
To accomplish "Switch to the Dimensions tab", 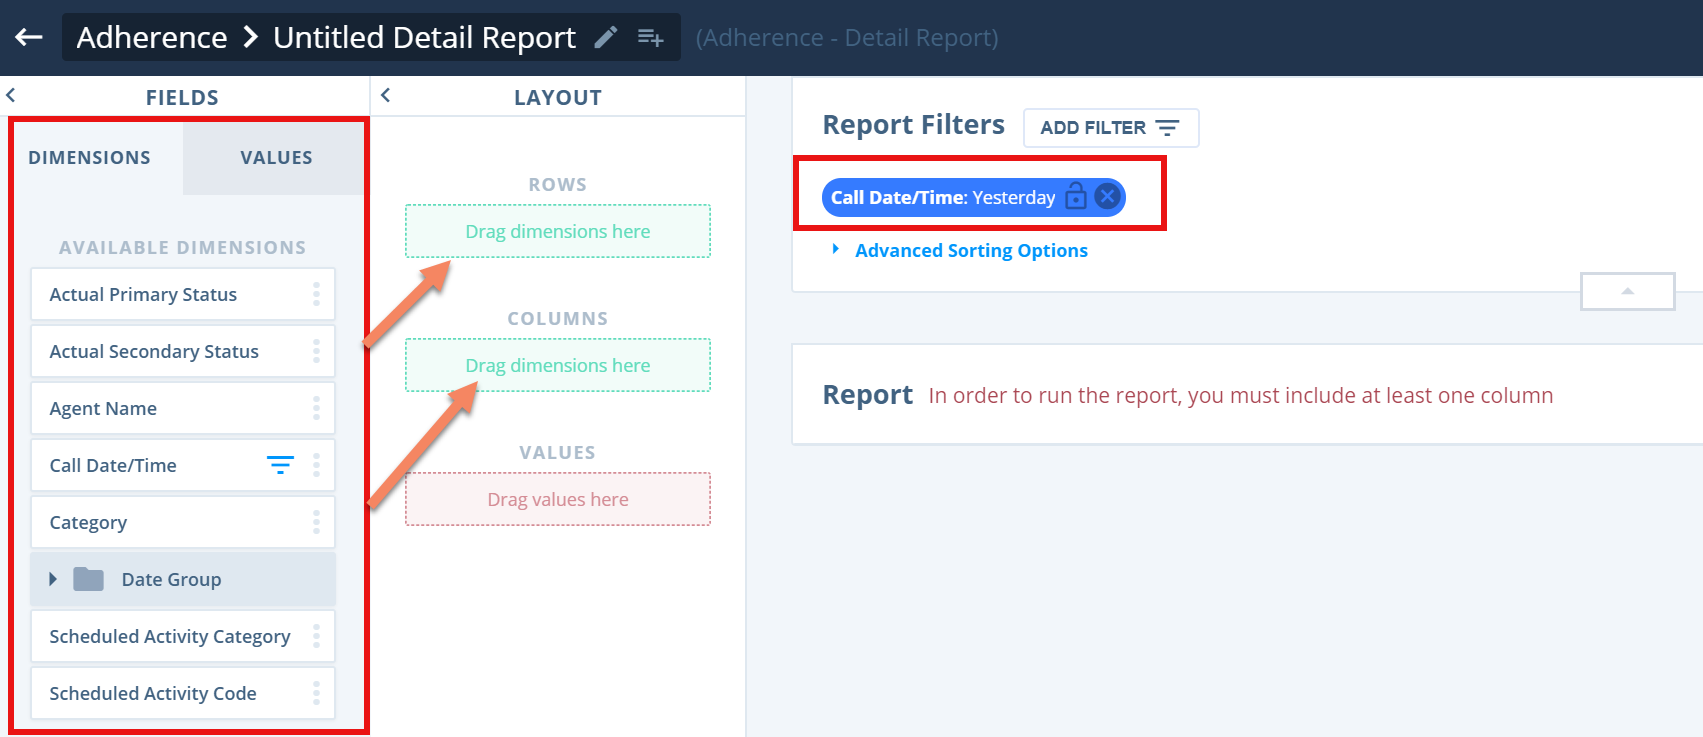I will (90, 157).
